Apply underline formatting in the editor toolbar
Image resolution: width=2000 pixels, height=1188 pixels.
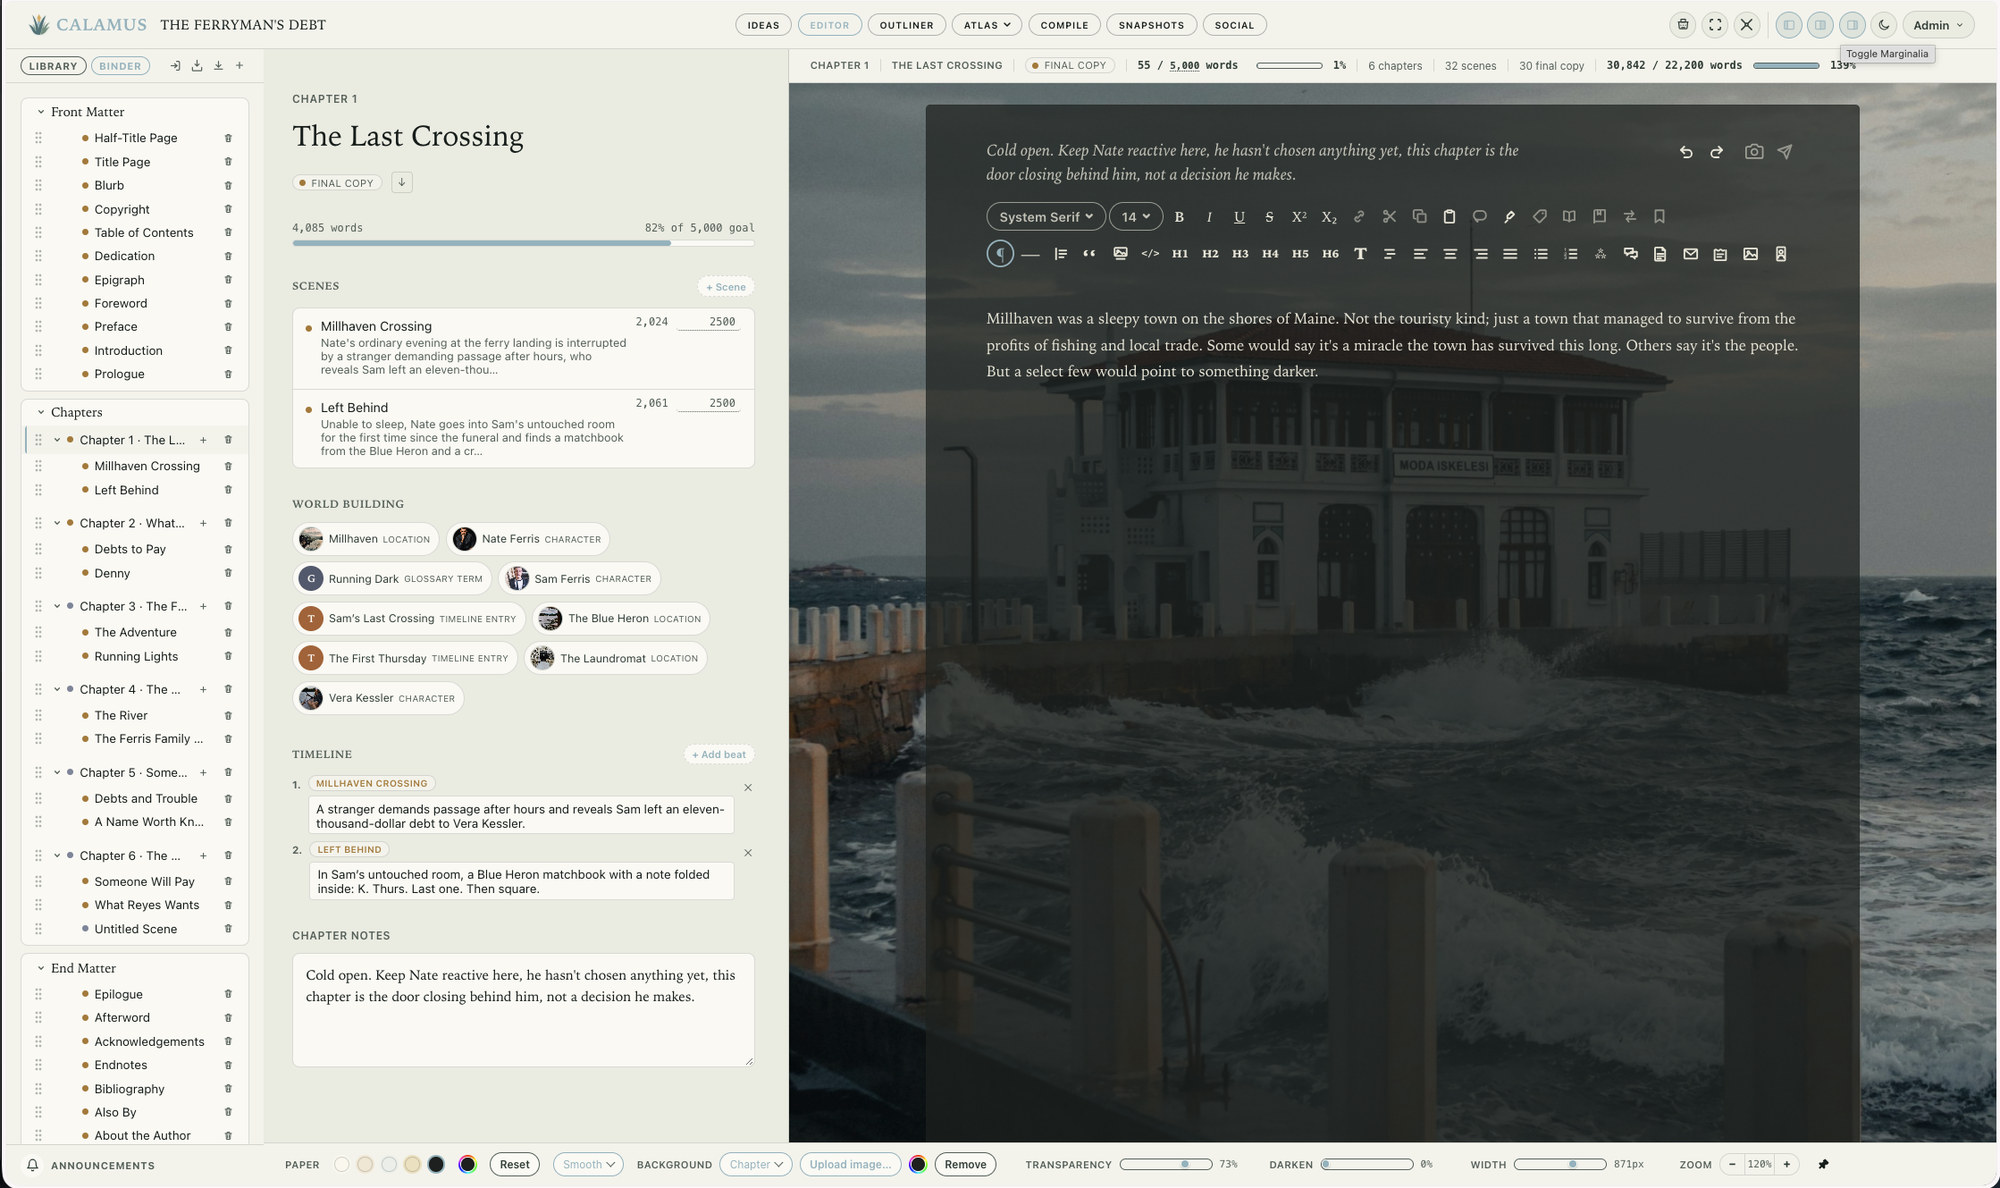point(1239,217)
